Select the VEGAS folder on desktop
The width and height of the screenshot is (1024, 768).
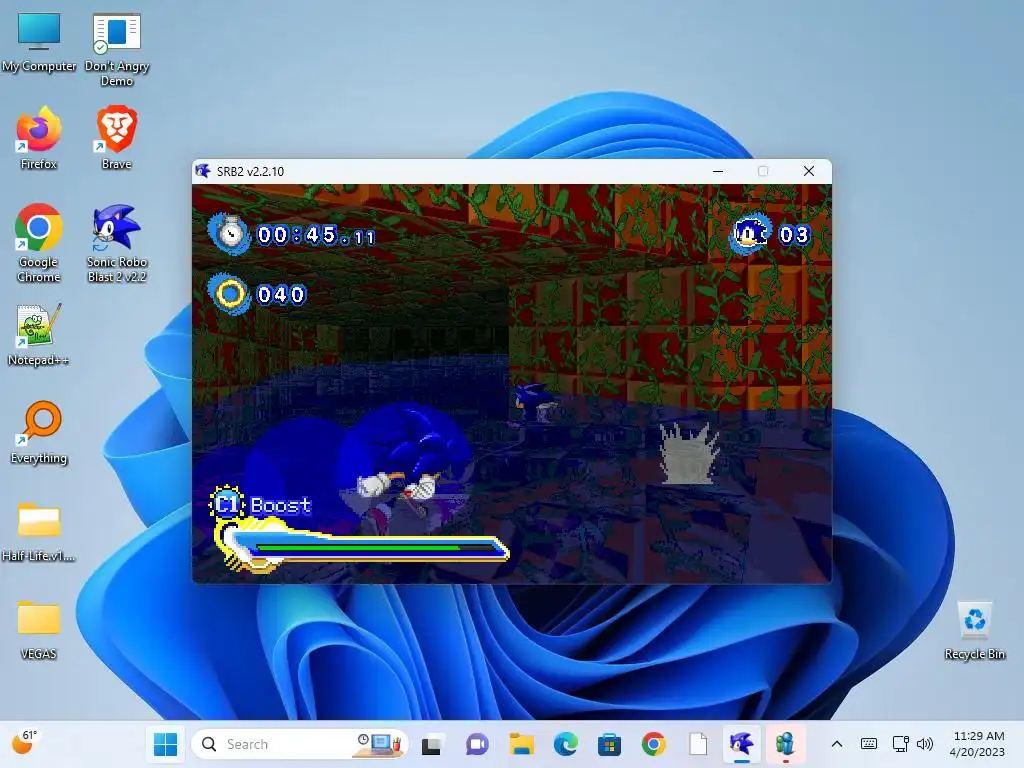point(39,630)
